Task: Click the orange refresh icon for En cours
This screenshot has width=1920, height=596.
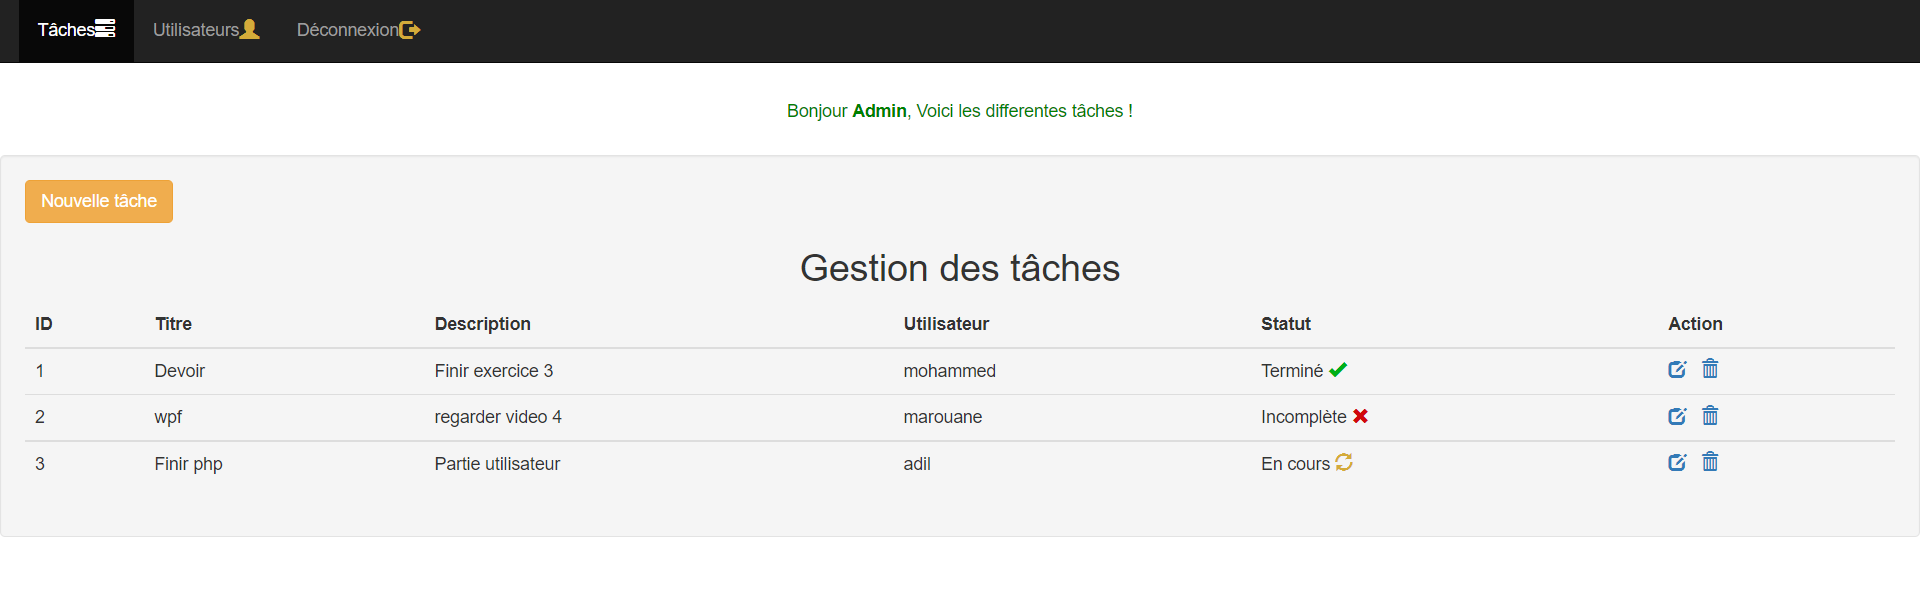Action: (x=1343, y=462)
